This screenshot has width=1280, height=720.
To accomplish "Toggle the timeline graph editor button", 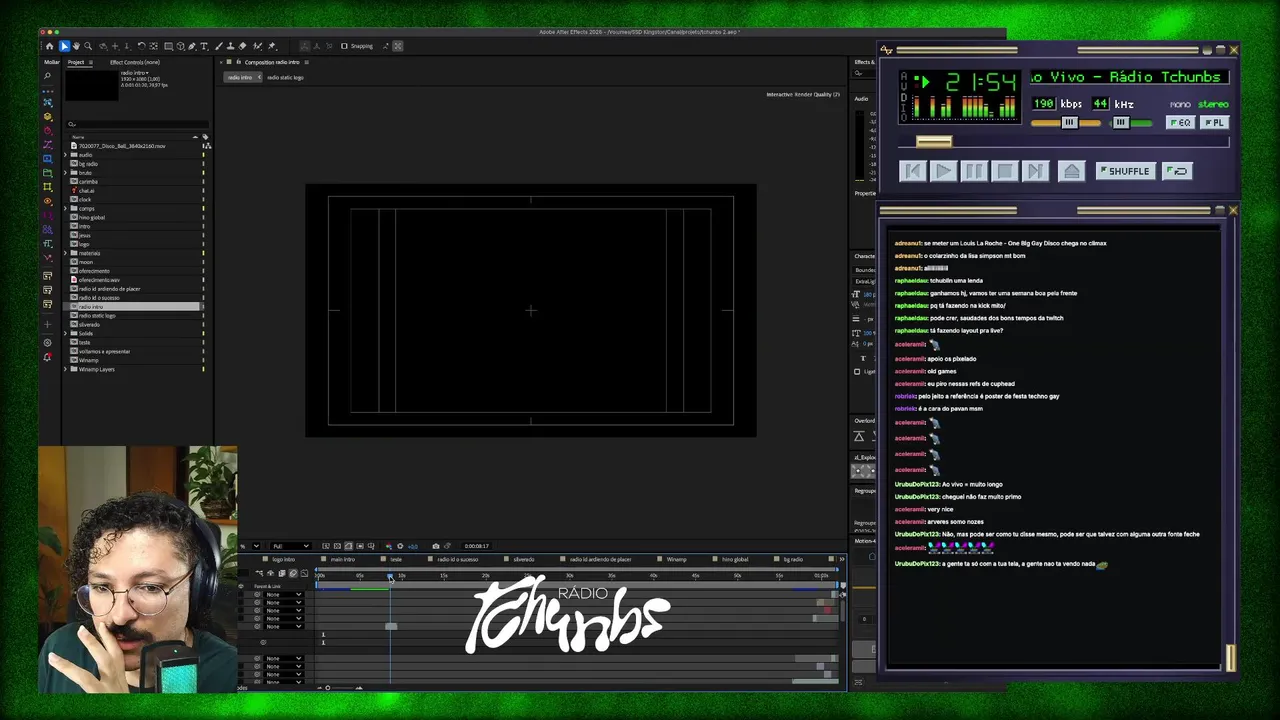I will [x=304, y=574].
